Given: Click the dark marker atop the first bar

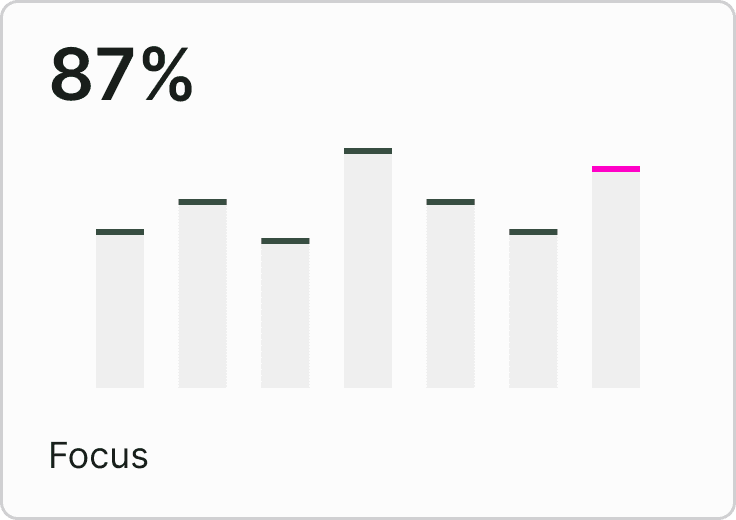Looking at the screenshot, I should (120, 232).
